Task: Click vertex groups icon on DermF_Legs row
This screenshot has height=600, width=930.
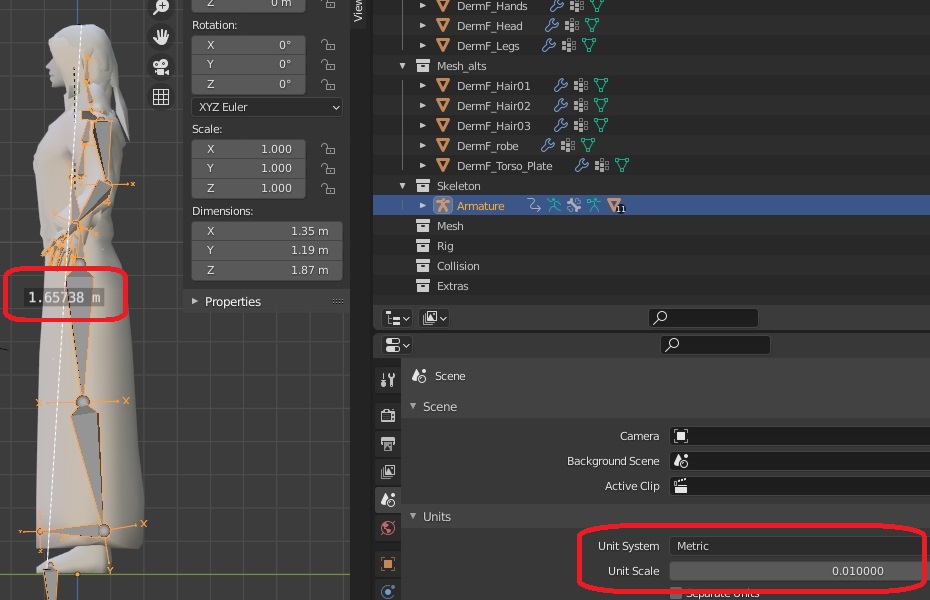Action: pyautogui.click(x=568, y=46)
